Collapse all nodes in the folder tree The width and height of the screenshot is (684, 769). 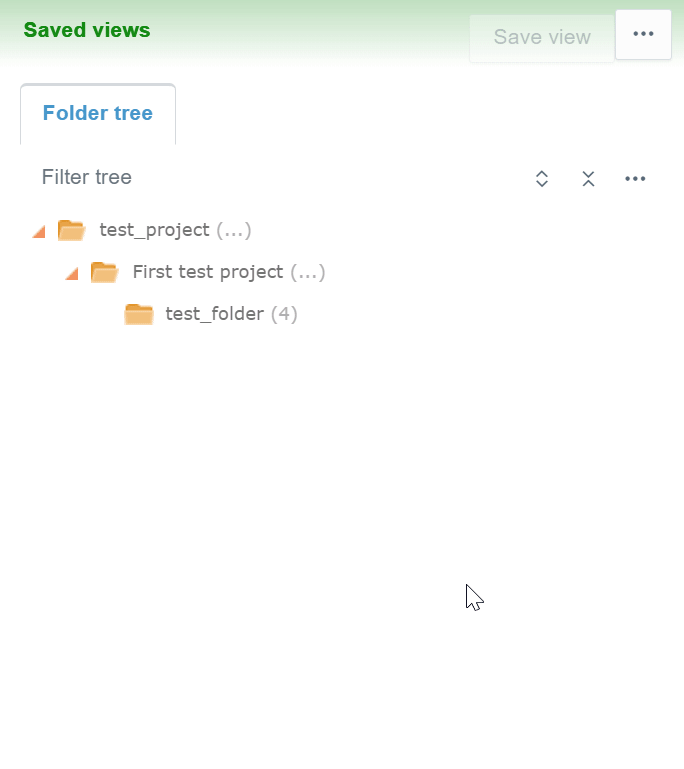pos(588,179)
